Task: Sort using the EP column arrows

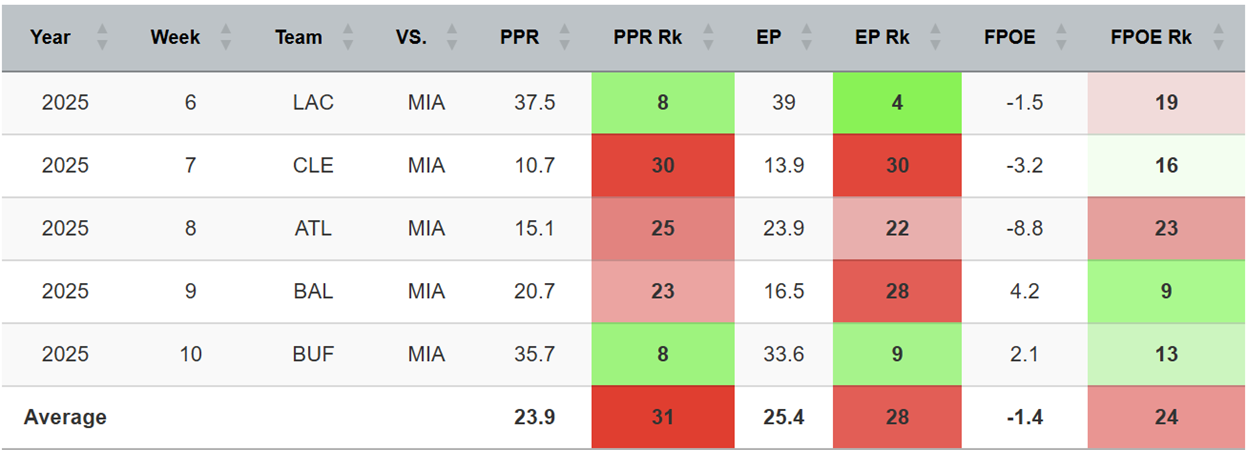Action: pyautogui.click(x=805, y=38)
